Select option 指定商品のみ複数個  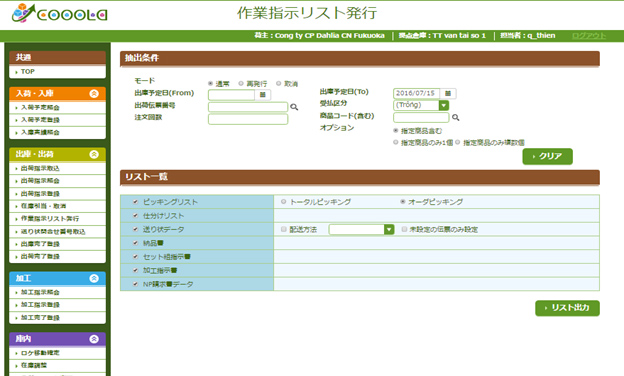tap(458, 142)
